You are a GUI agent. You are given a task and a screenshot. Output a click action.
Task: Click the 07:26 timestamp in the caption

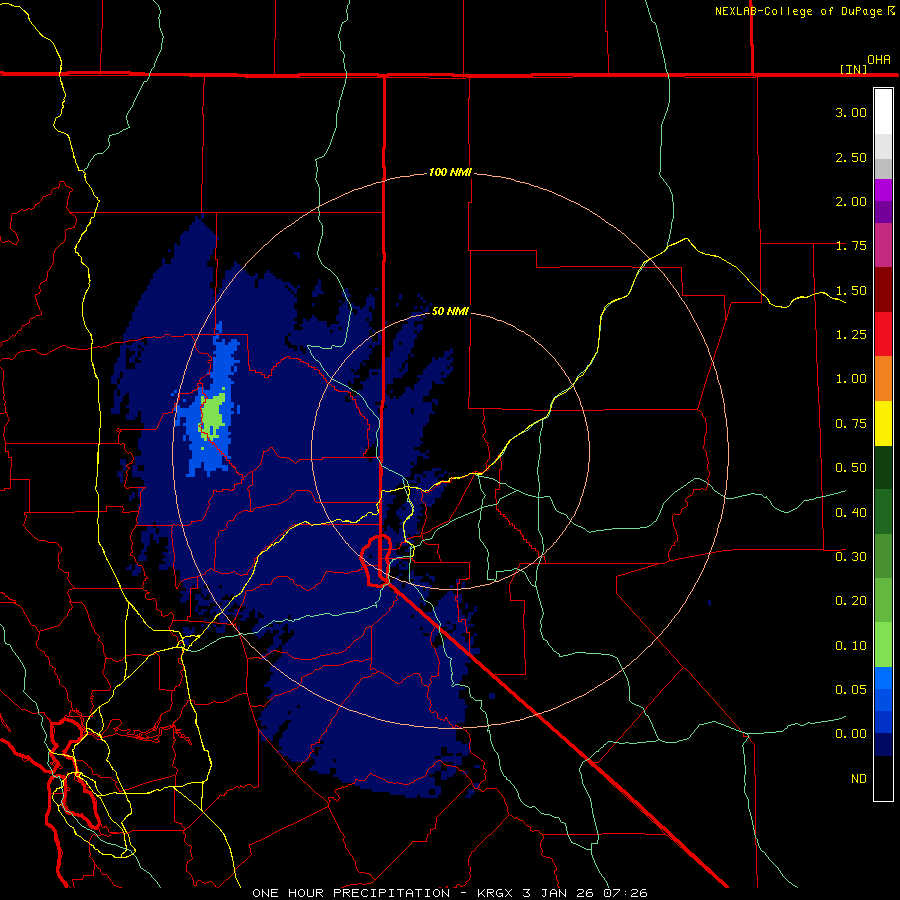(625, 893)
